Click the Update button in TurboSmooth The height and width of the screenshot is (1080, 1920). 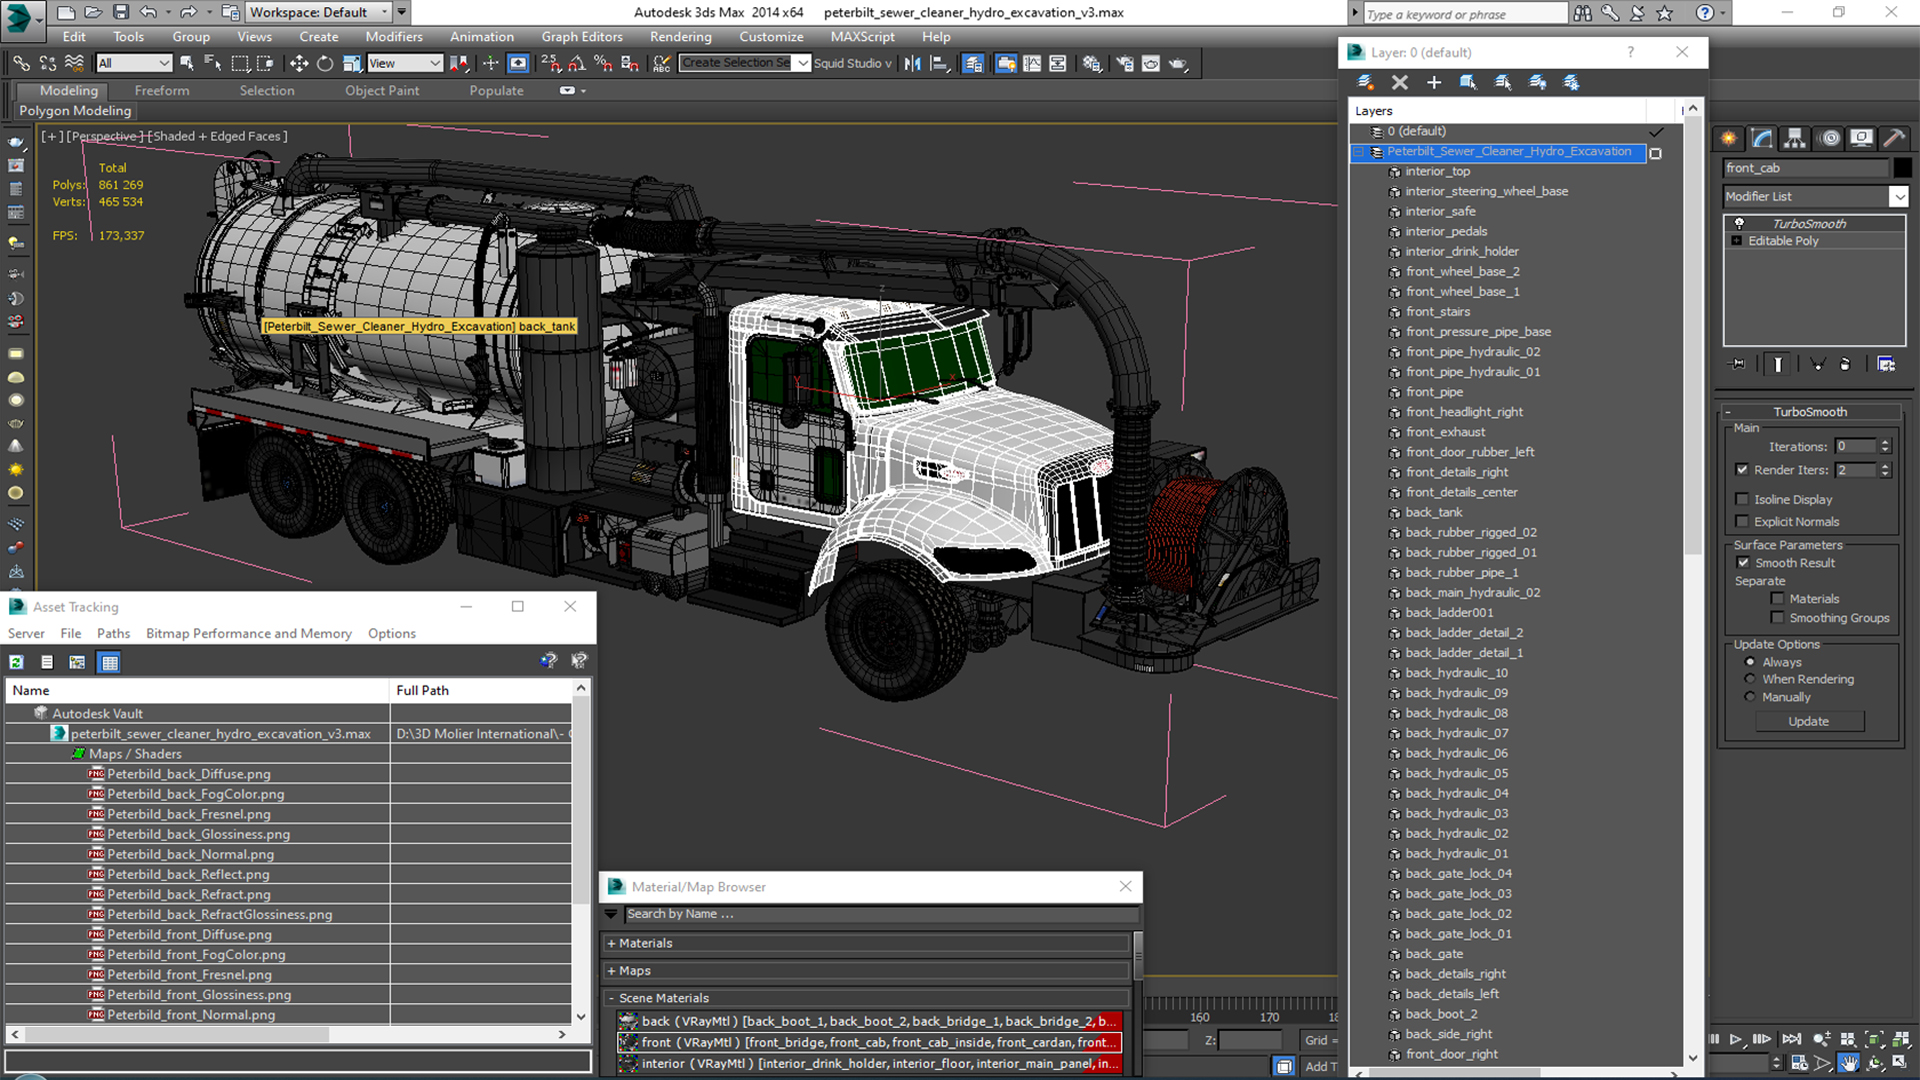[x=1808, y=721]
